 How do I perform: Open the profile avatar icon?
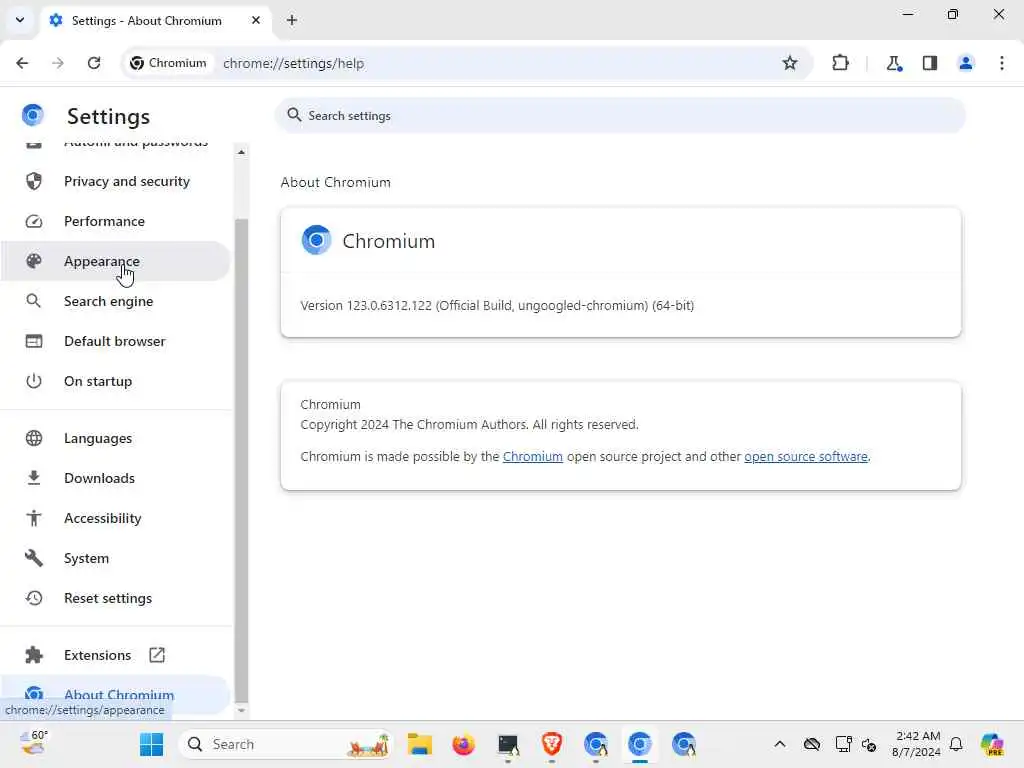965,63
